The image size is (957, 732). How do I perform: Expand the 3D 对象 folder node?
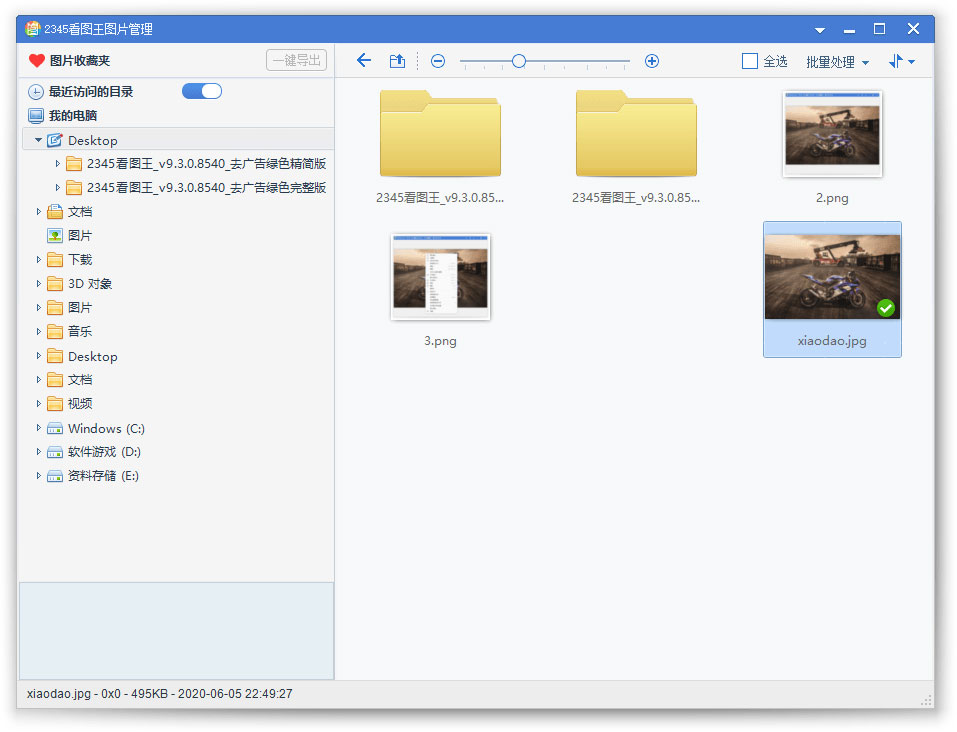[x=38, y=283]
